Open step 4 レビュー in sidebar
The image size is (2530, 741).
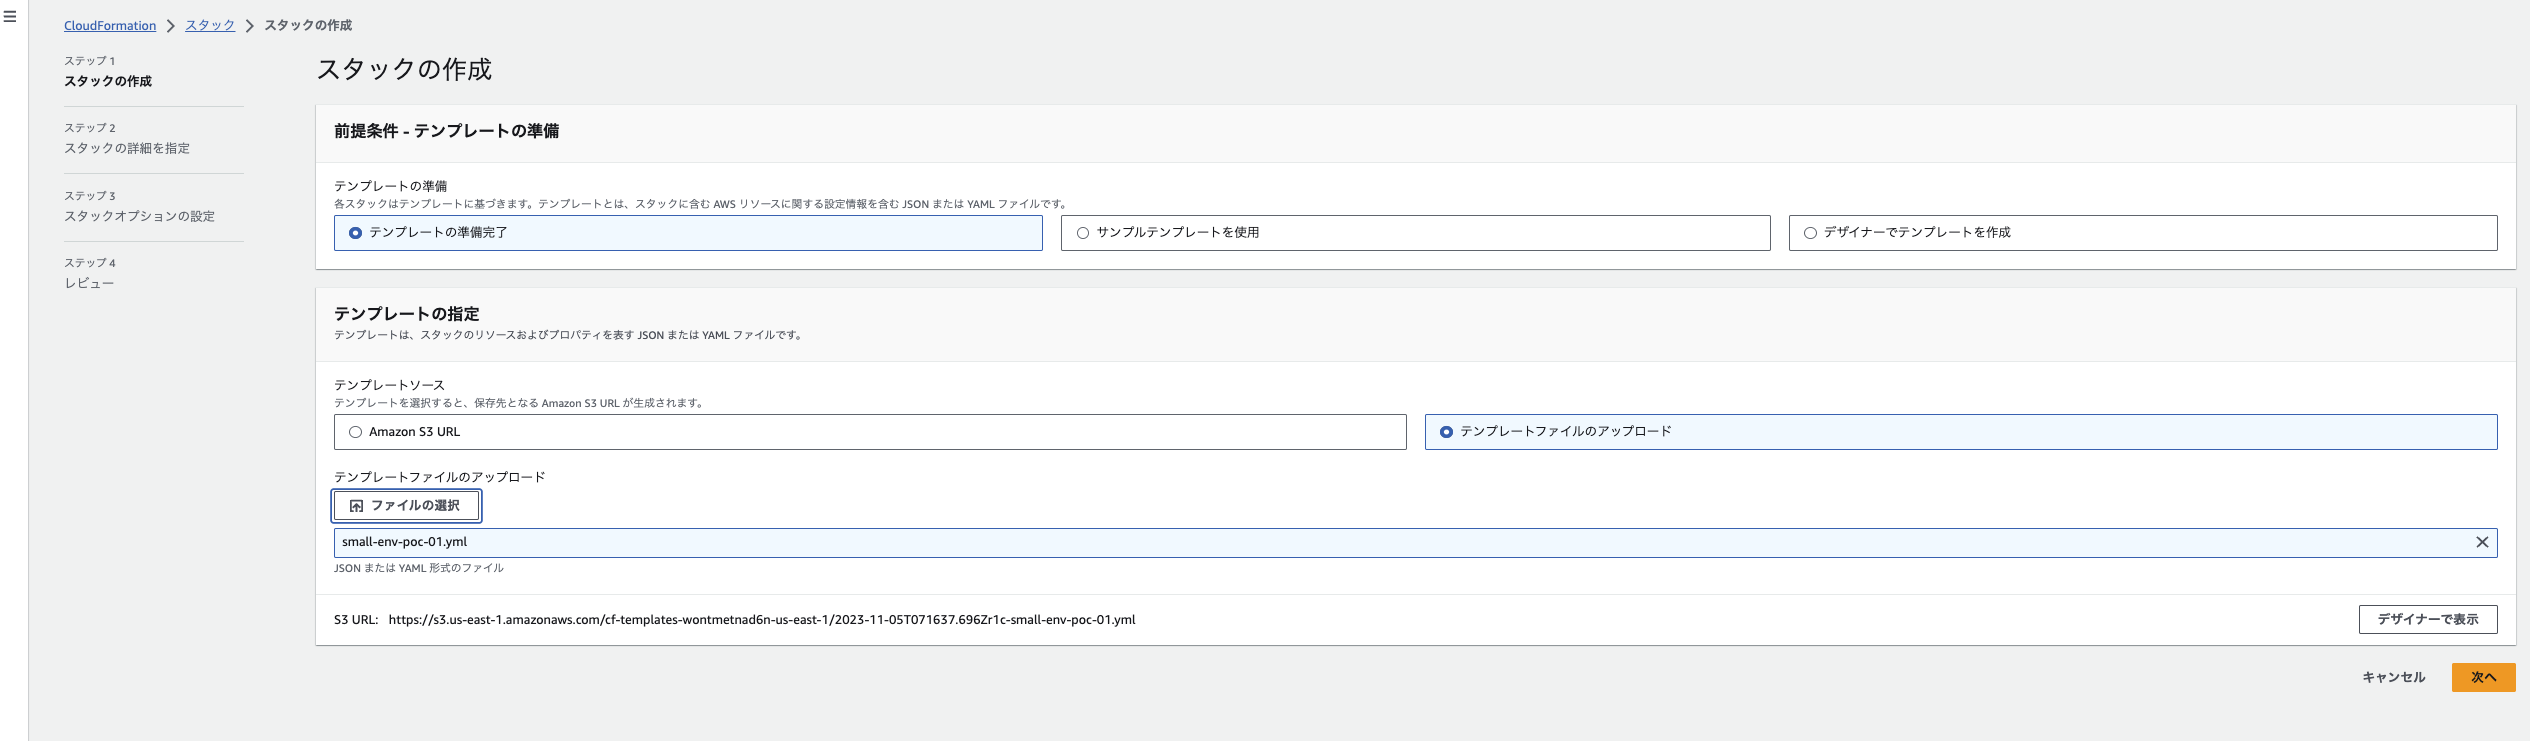coord(89,283)
